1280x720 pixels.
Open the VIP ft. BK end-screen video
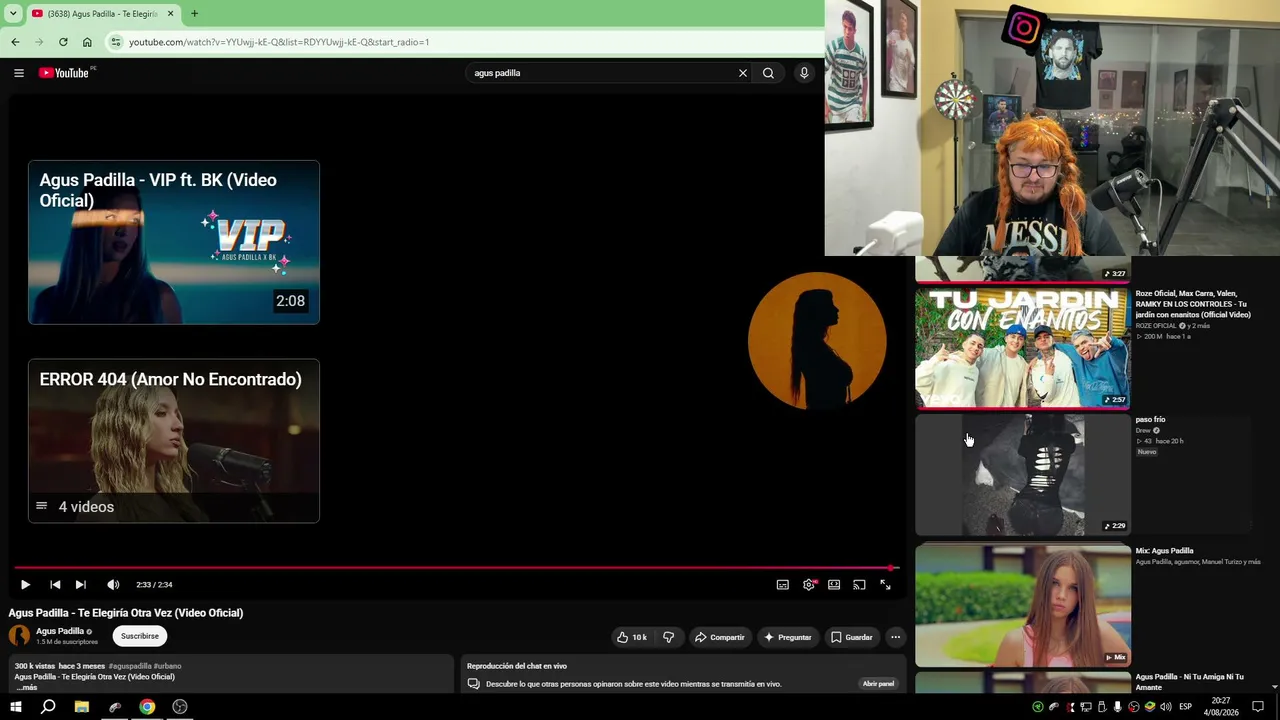tap(174, 242)
